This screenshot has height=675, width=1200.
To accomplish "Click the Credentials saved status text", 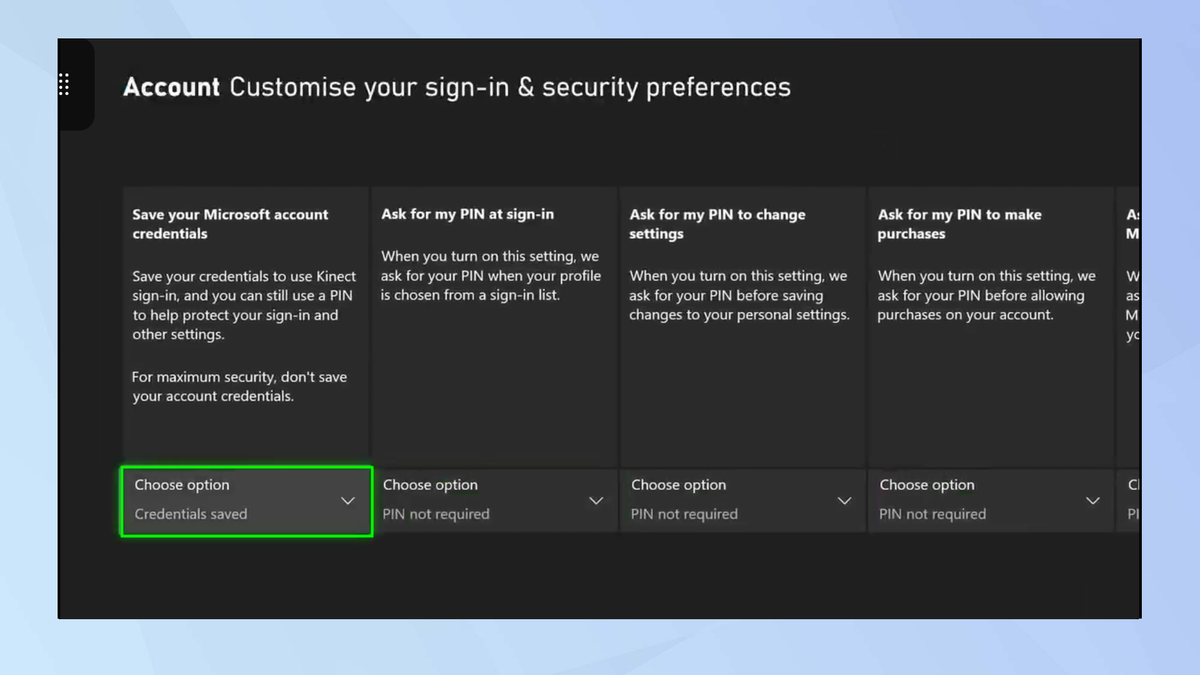I will pyautogui.click(x=190, y=514).
